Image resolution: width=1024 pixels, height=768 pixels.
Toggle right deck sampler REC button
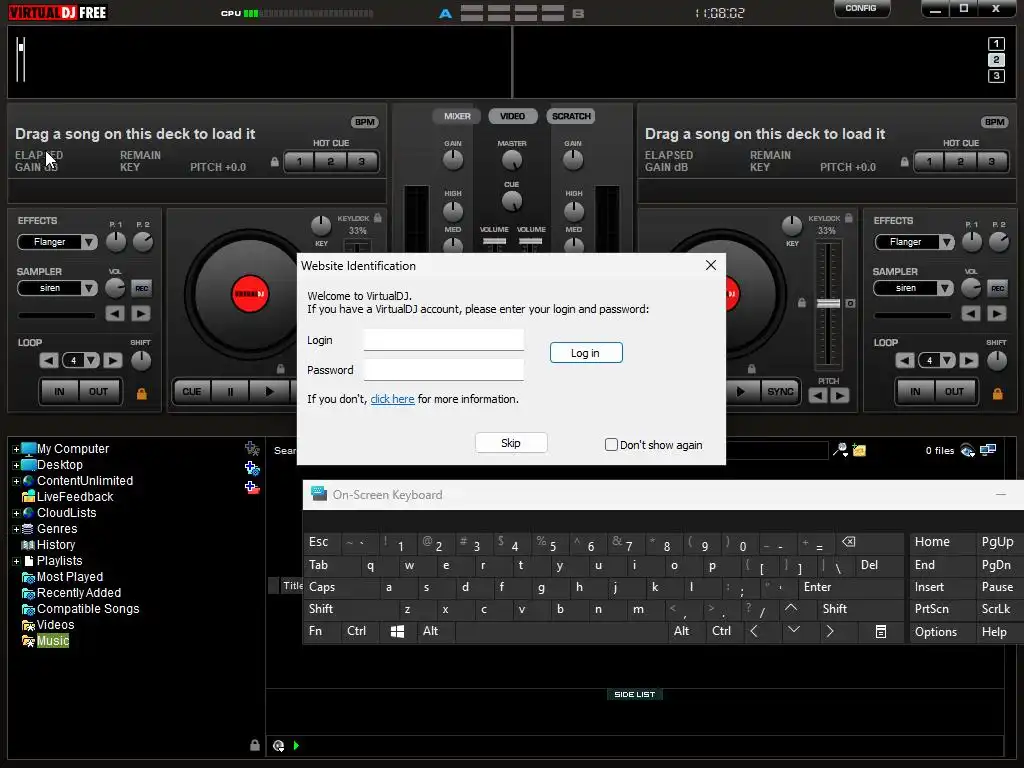tap(997, 288)
